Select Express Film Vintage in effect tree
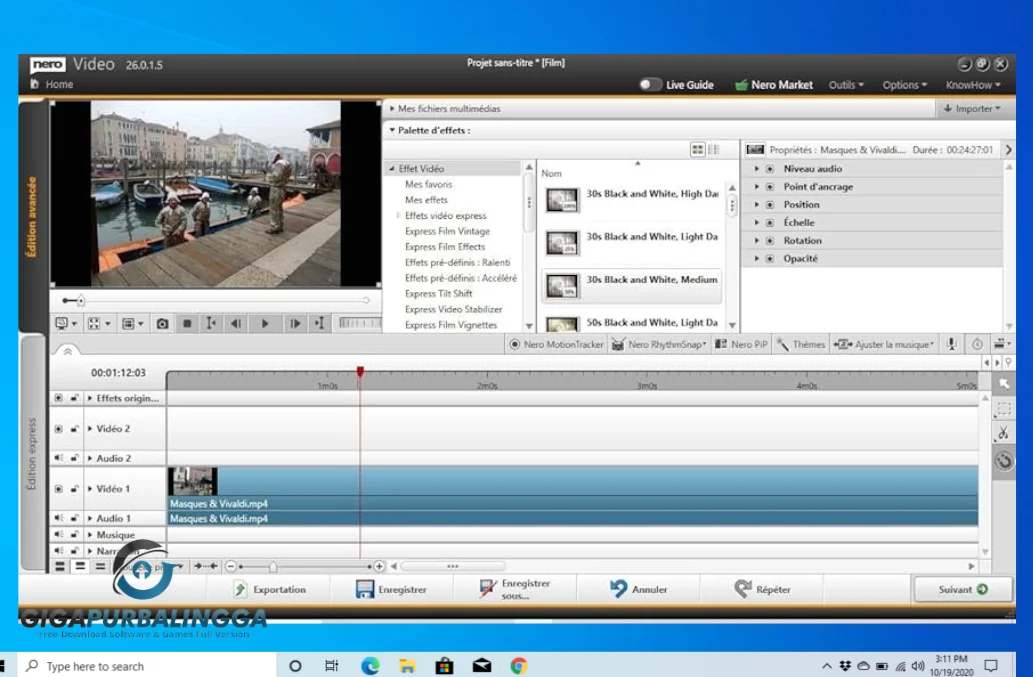The image size is (1033, 677). 447,231
